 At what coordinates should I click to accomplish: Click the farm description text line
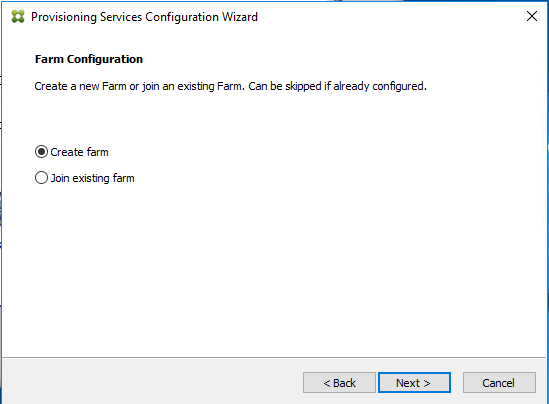click(x=230, y=86)
